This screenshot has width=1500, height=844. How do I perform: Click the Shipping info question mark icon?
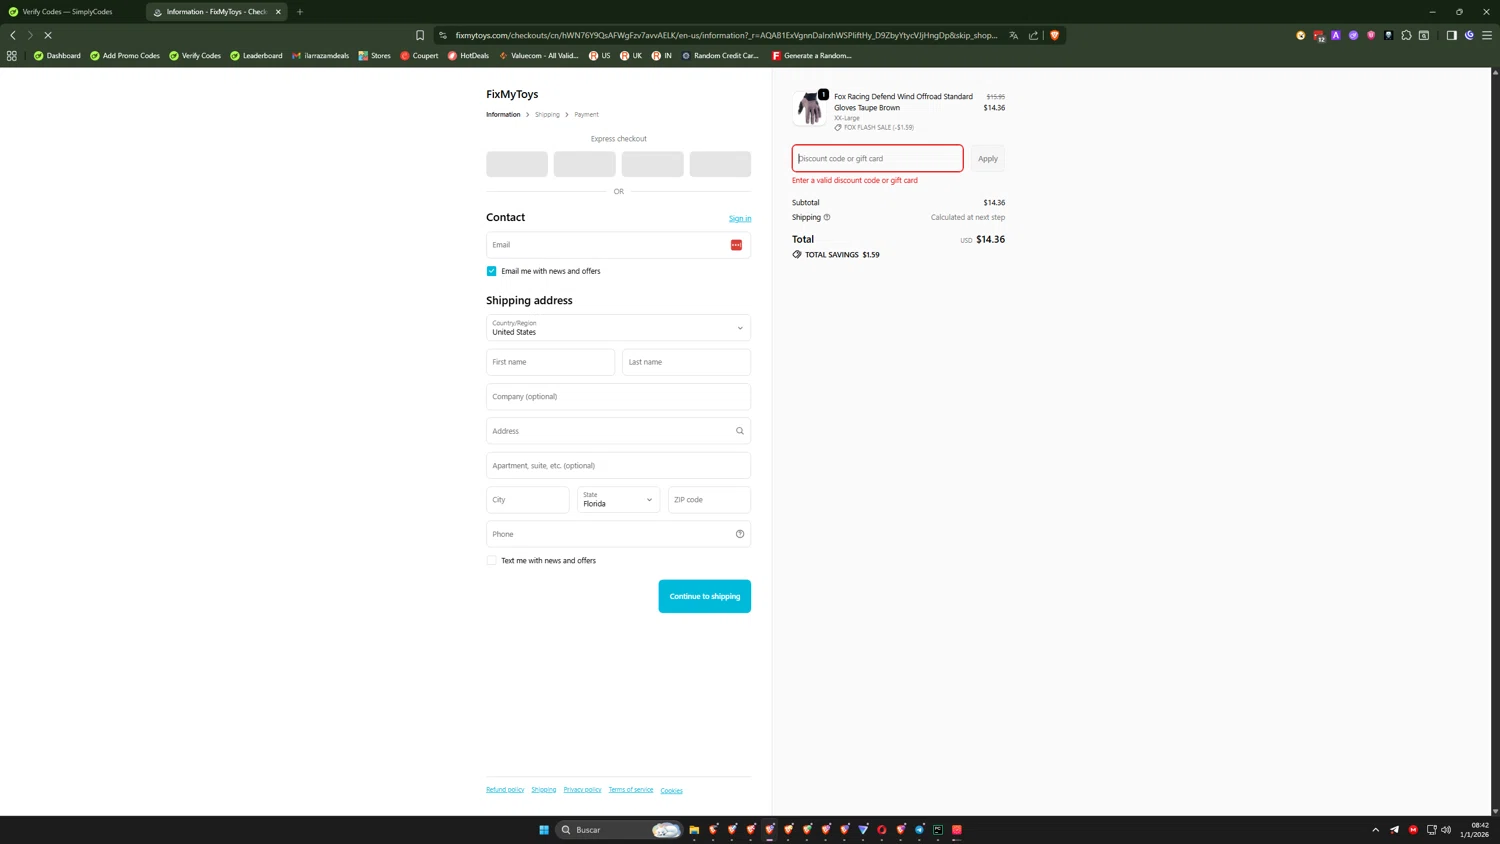point(827,217)
